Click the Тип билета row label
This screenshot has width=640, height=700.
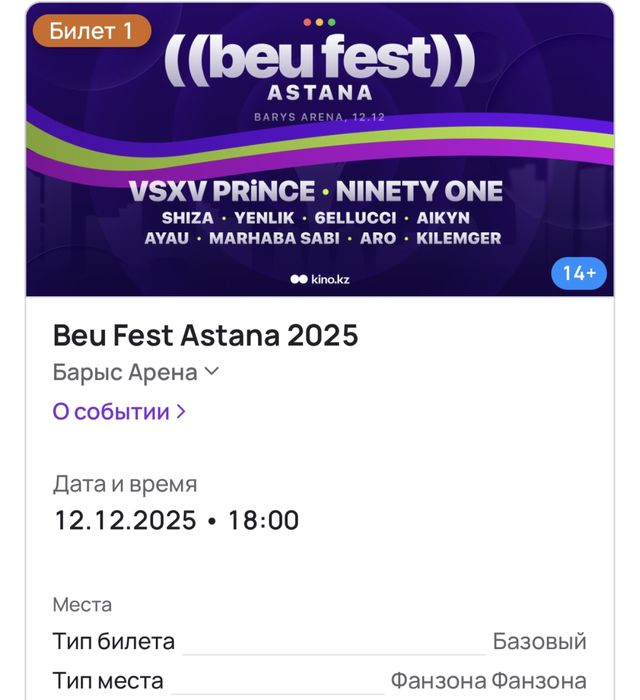pos(113,642)
